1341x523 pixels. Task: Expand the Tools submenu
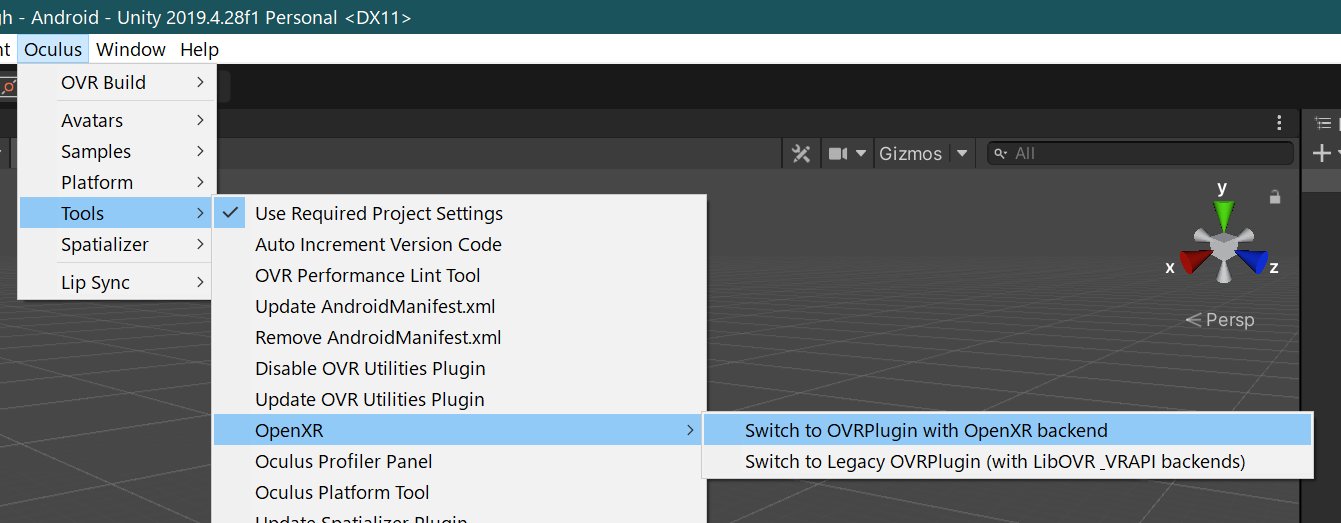pyautogui.click(x=117, y=213)
